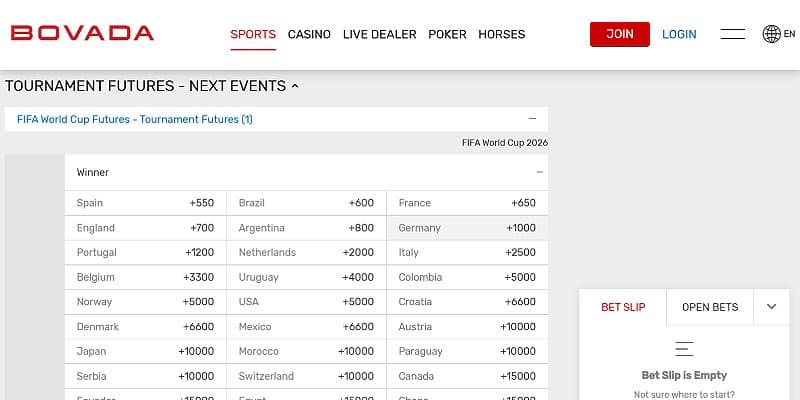Switch to the Open Bets tab
This screenshot has height=400, width=800.
pos(710,307)
